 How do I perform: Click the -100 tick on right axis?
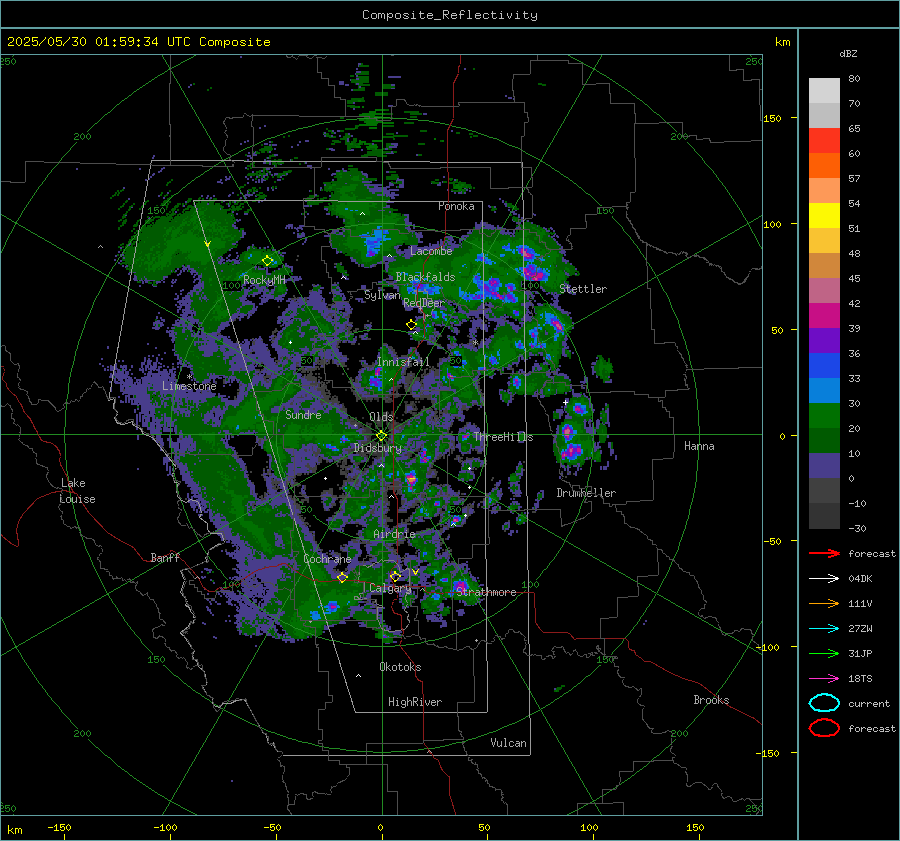tap(767, 647)
